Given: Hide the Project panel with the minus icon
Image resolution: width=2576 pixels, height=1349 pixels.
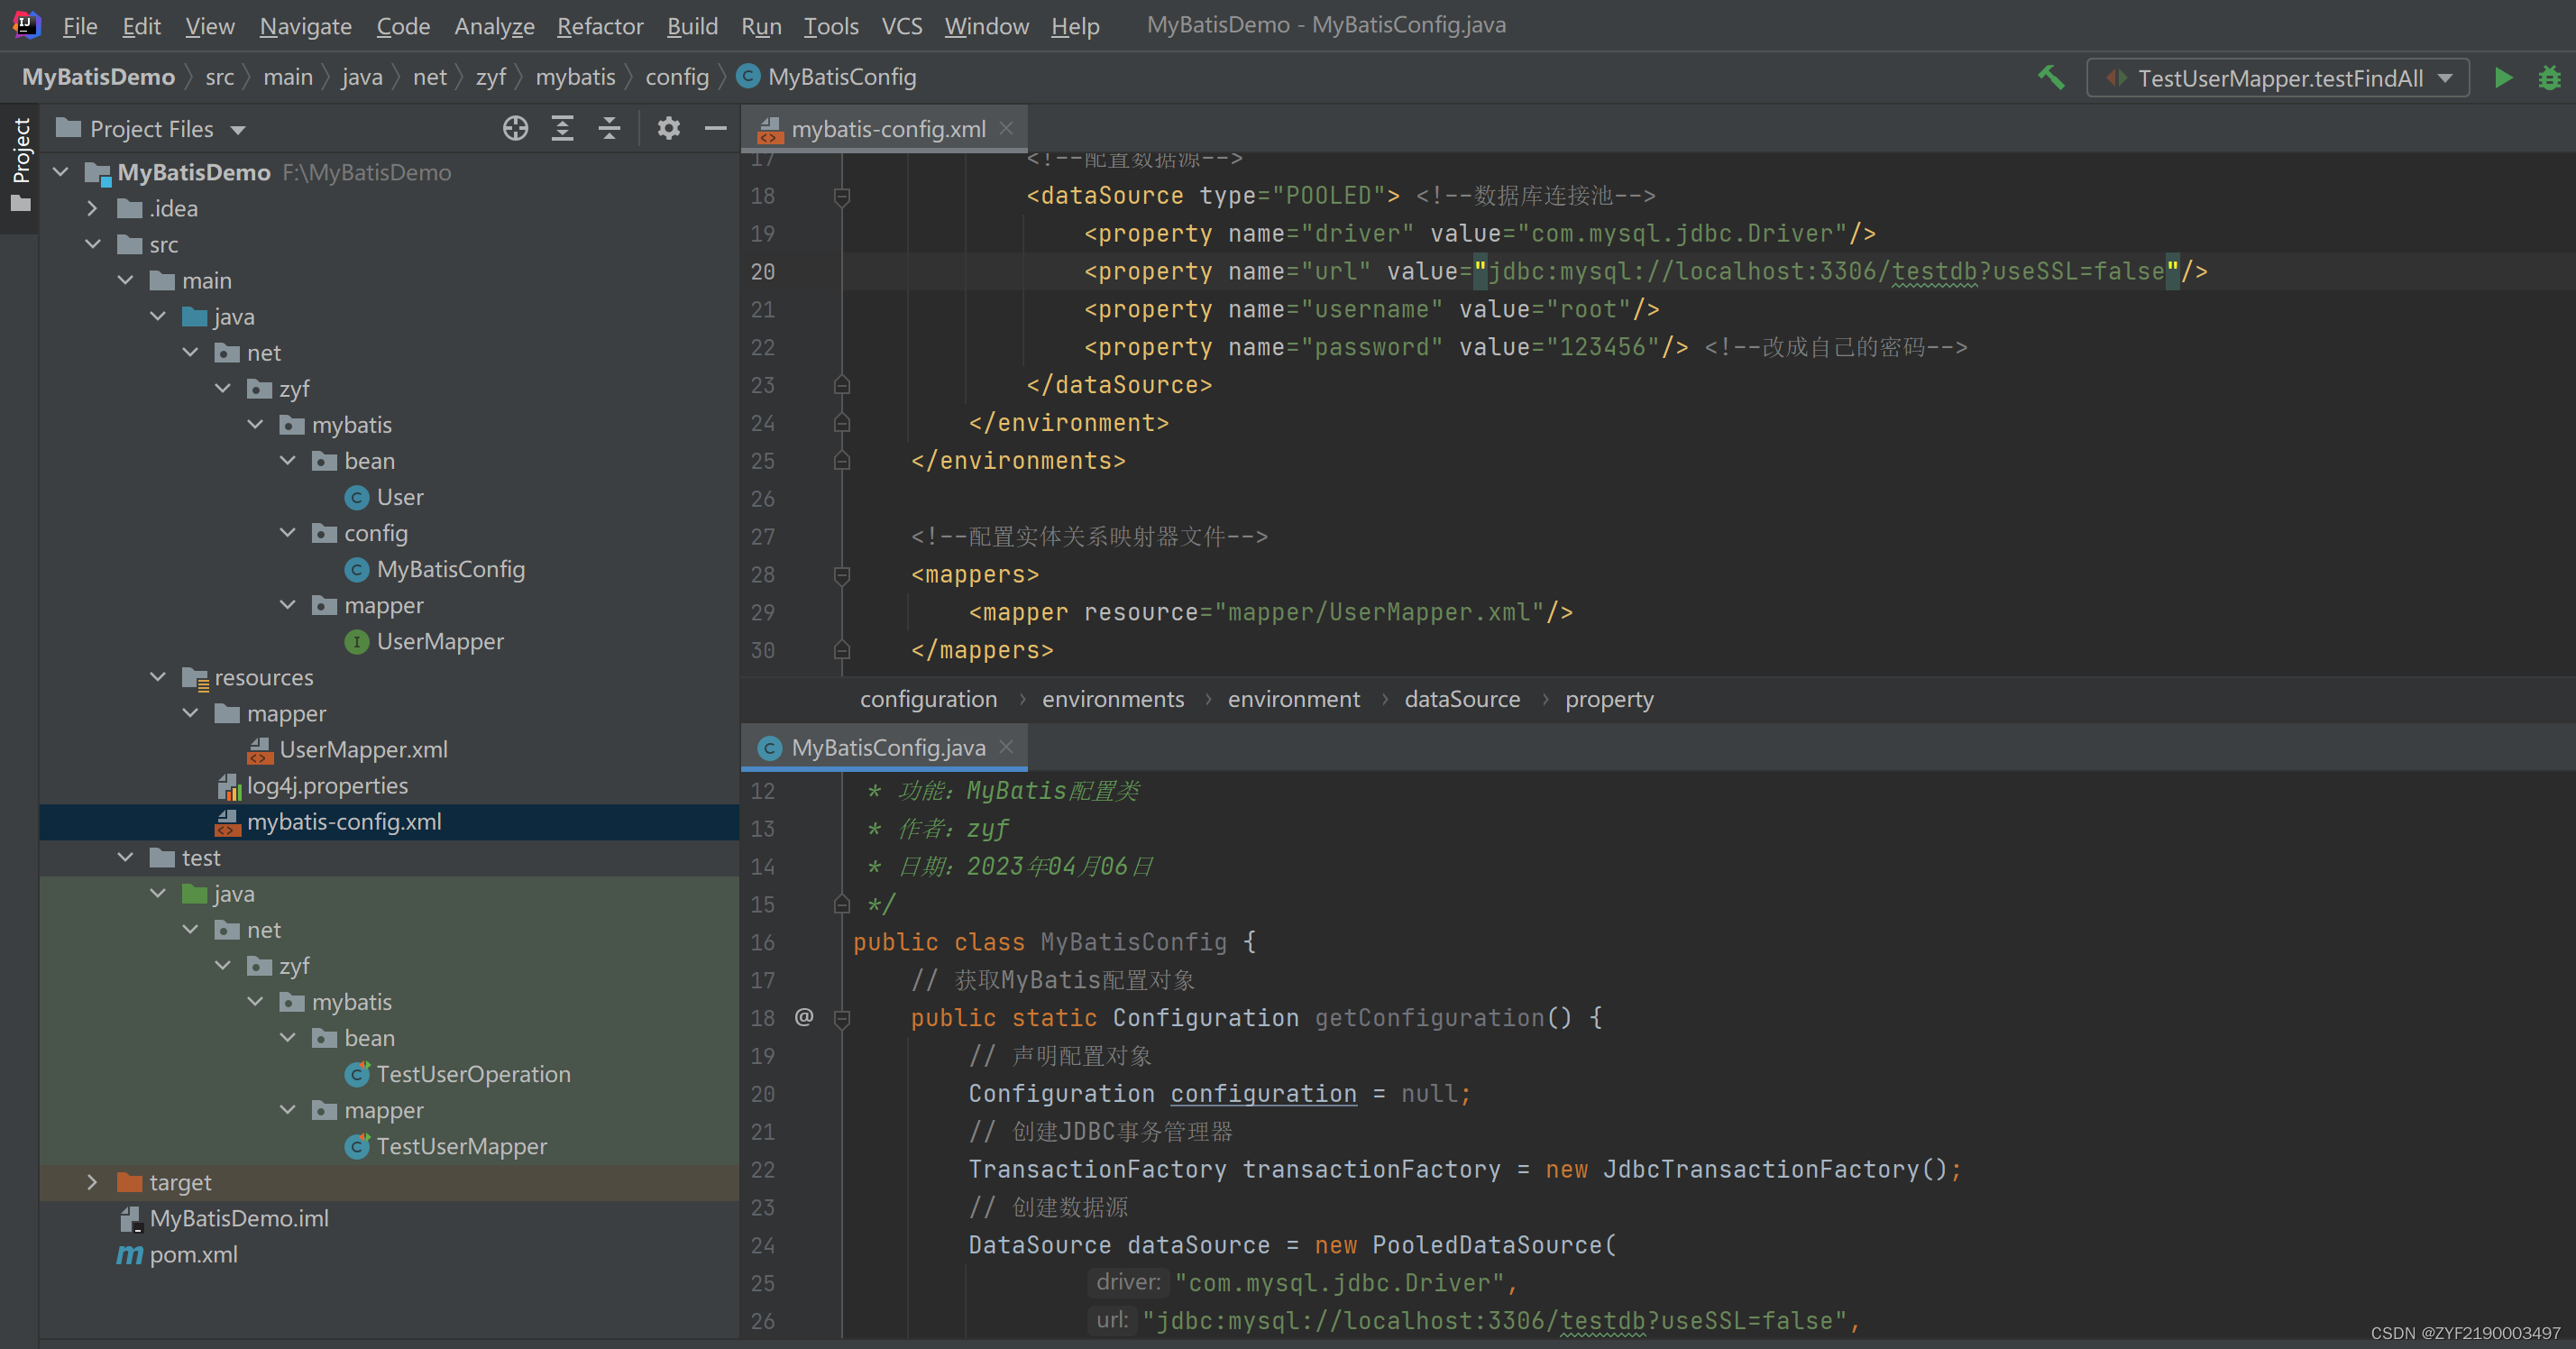Looking at the screenshot, I should [715, 129].
